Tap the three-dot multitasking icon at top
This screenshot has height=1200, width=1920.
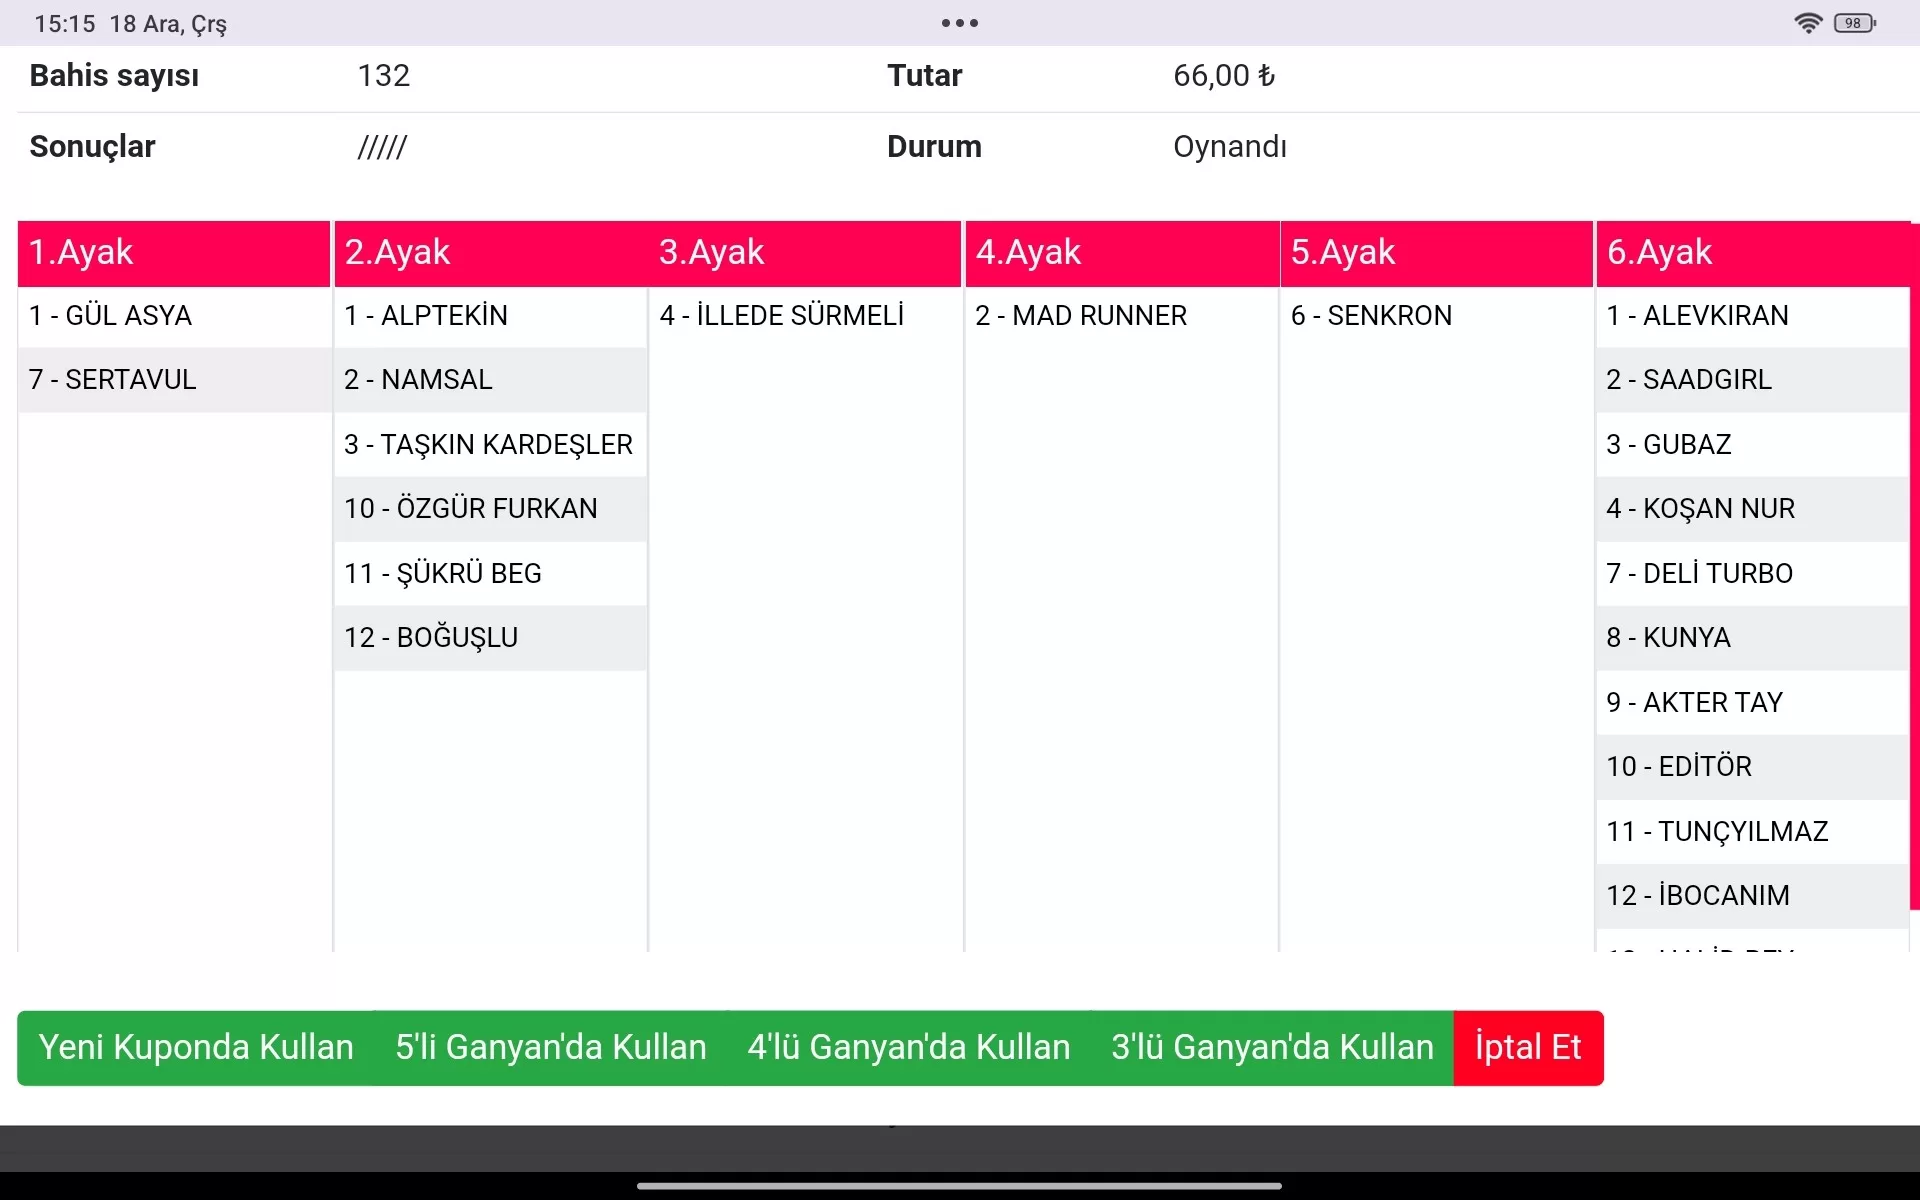coord(959,23)
